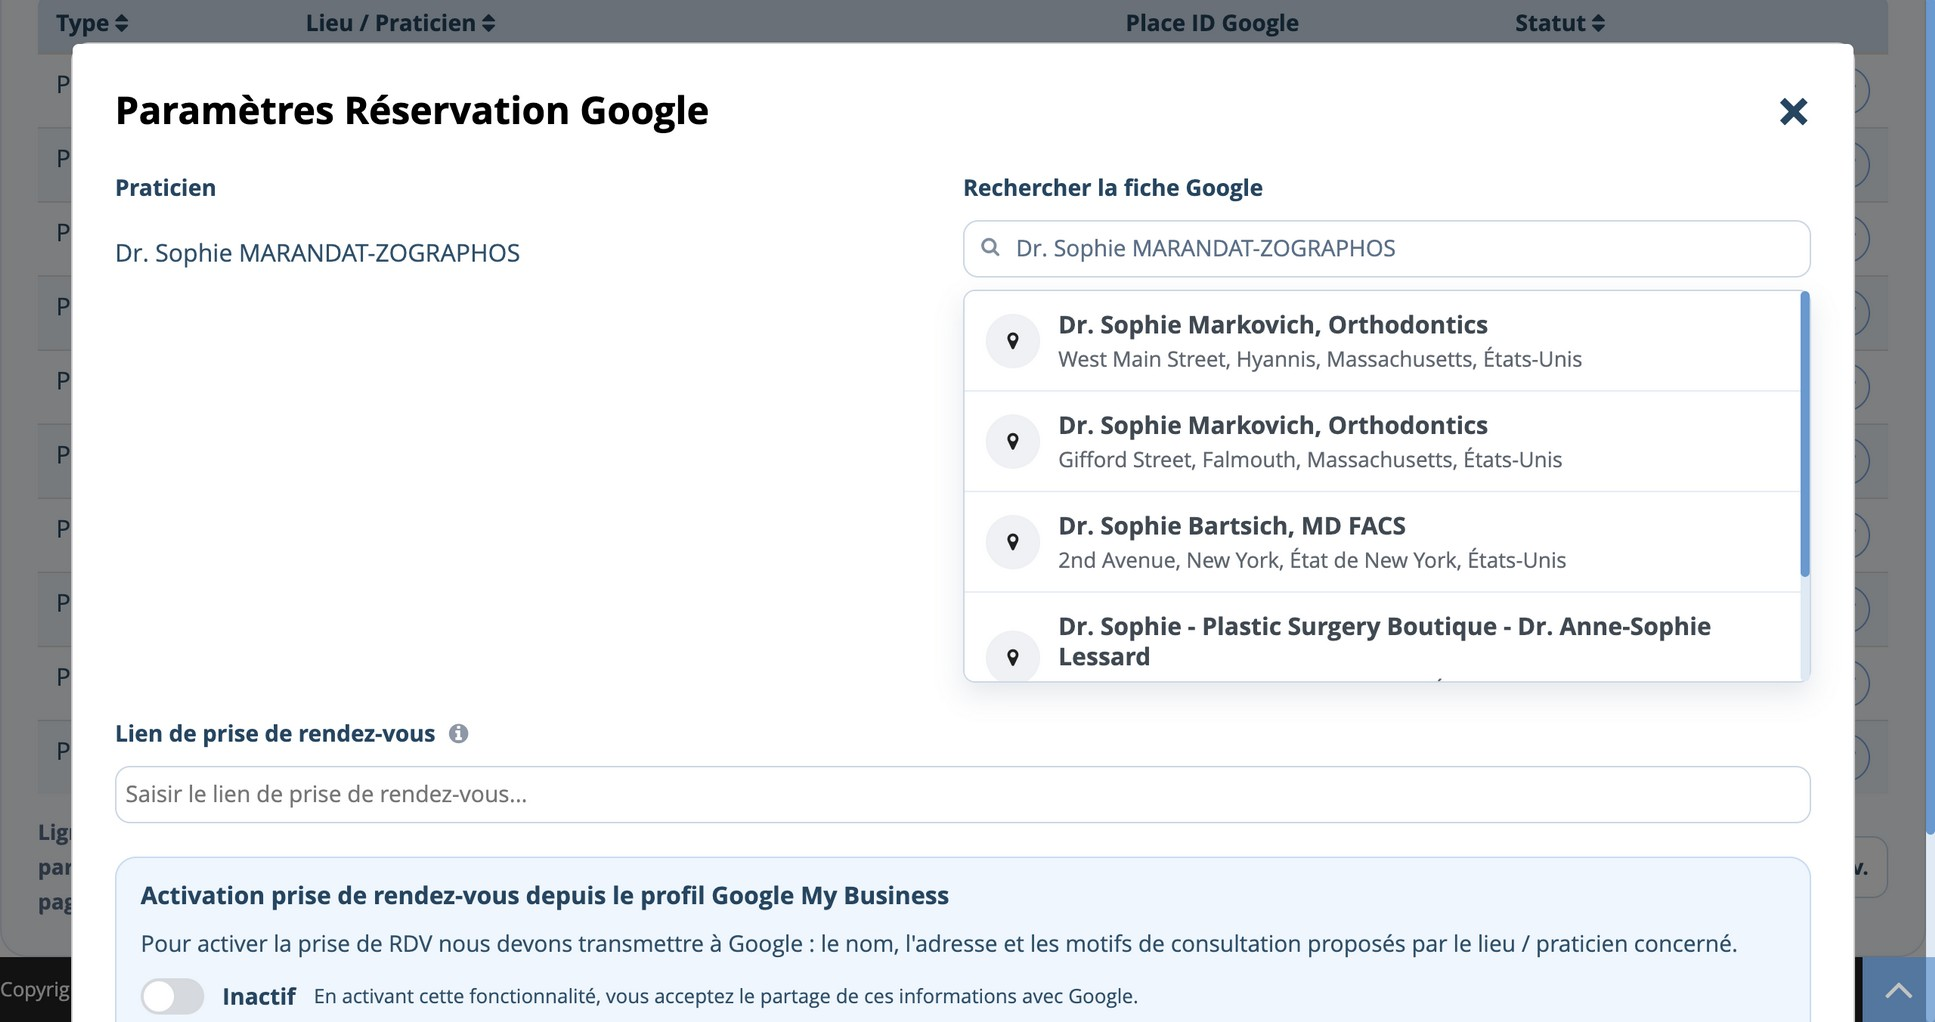This screenshot has width=1935, height=1022.
Task: Toggle the Inactif Google booking switch
Action: pyautogui.click(x=172, y=996)
